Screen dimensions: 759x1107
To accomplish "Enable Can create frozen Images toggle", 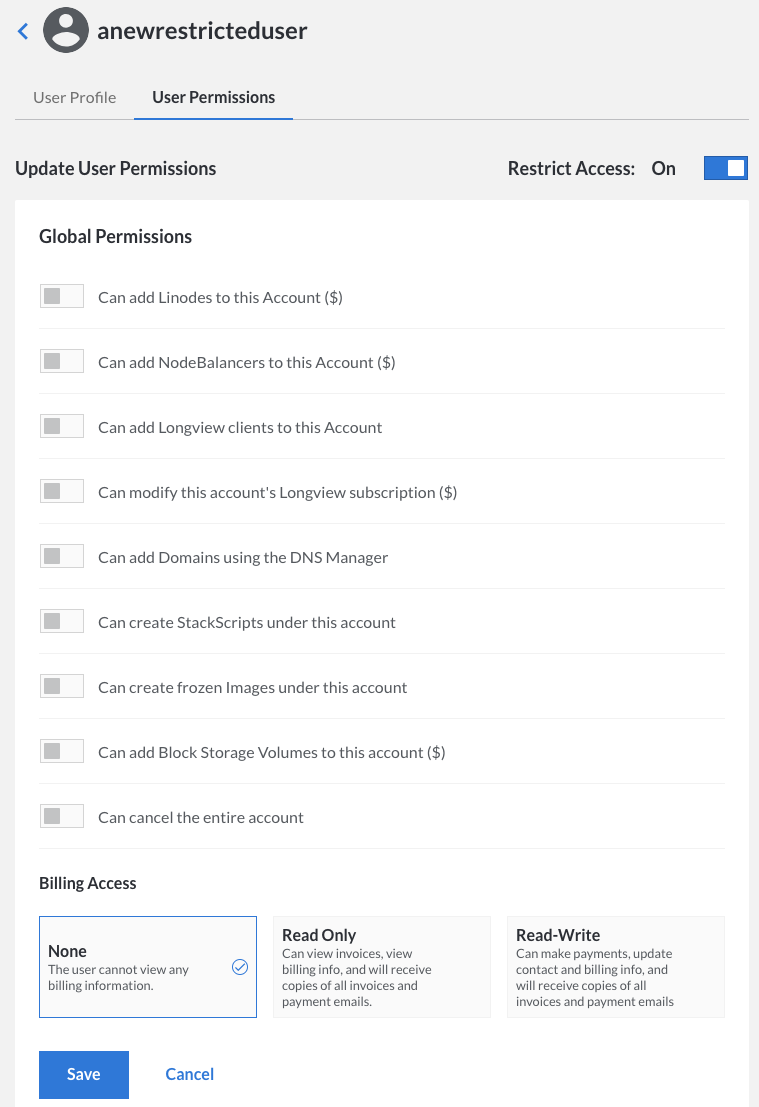I will click(x=61, y=687).
